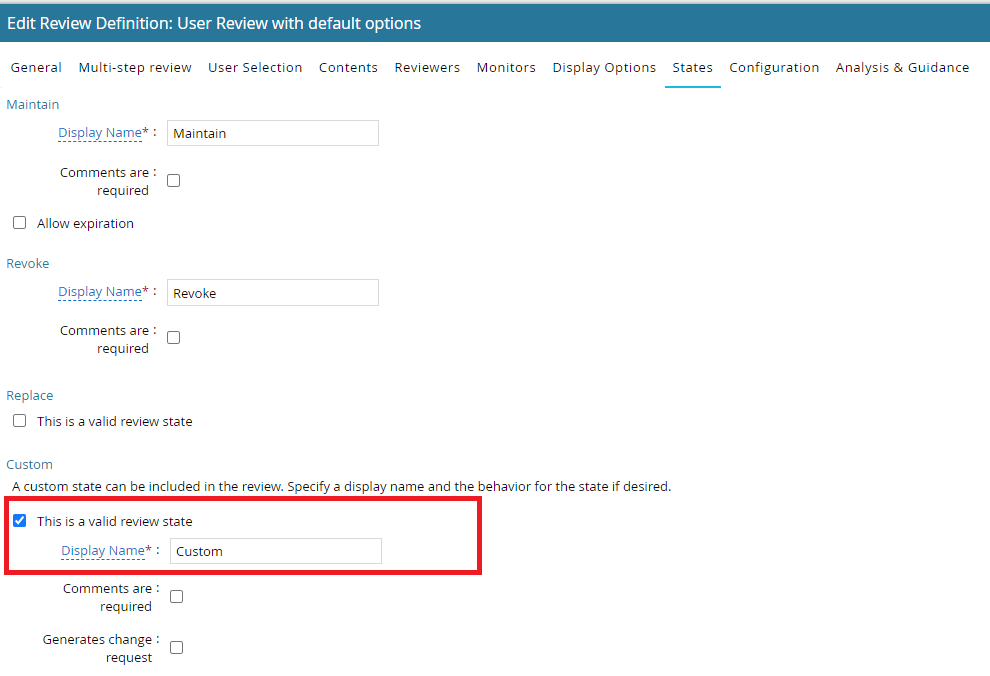Viewport: 990px width, 676px height.
Task: Enable required comments for the Maintain state
Action: pos(174,181)
